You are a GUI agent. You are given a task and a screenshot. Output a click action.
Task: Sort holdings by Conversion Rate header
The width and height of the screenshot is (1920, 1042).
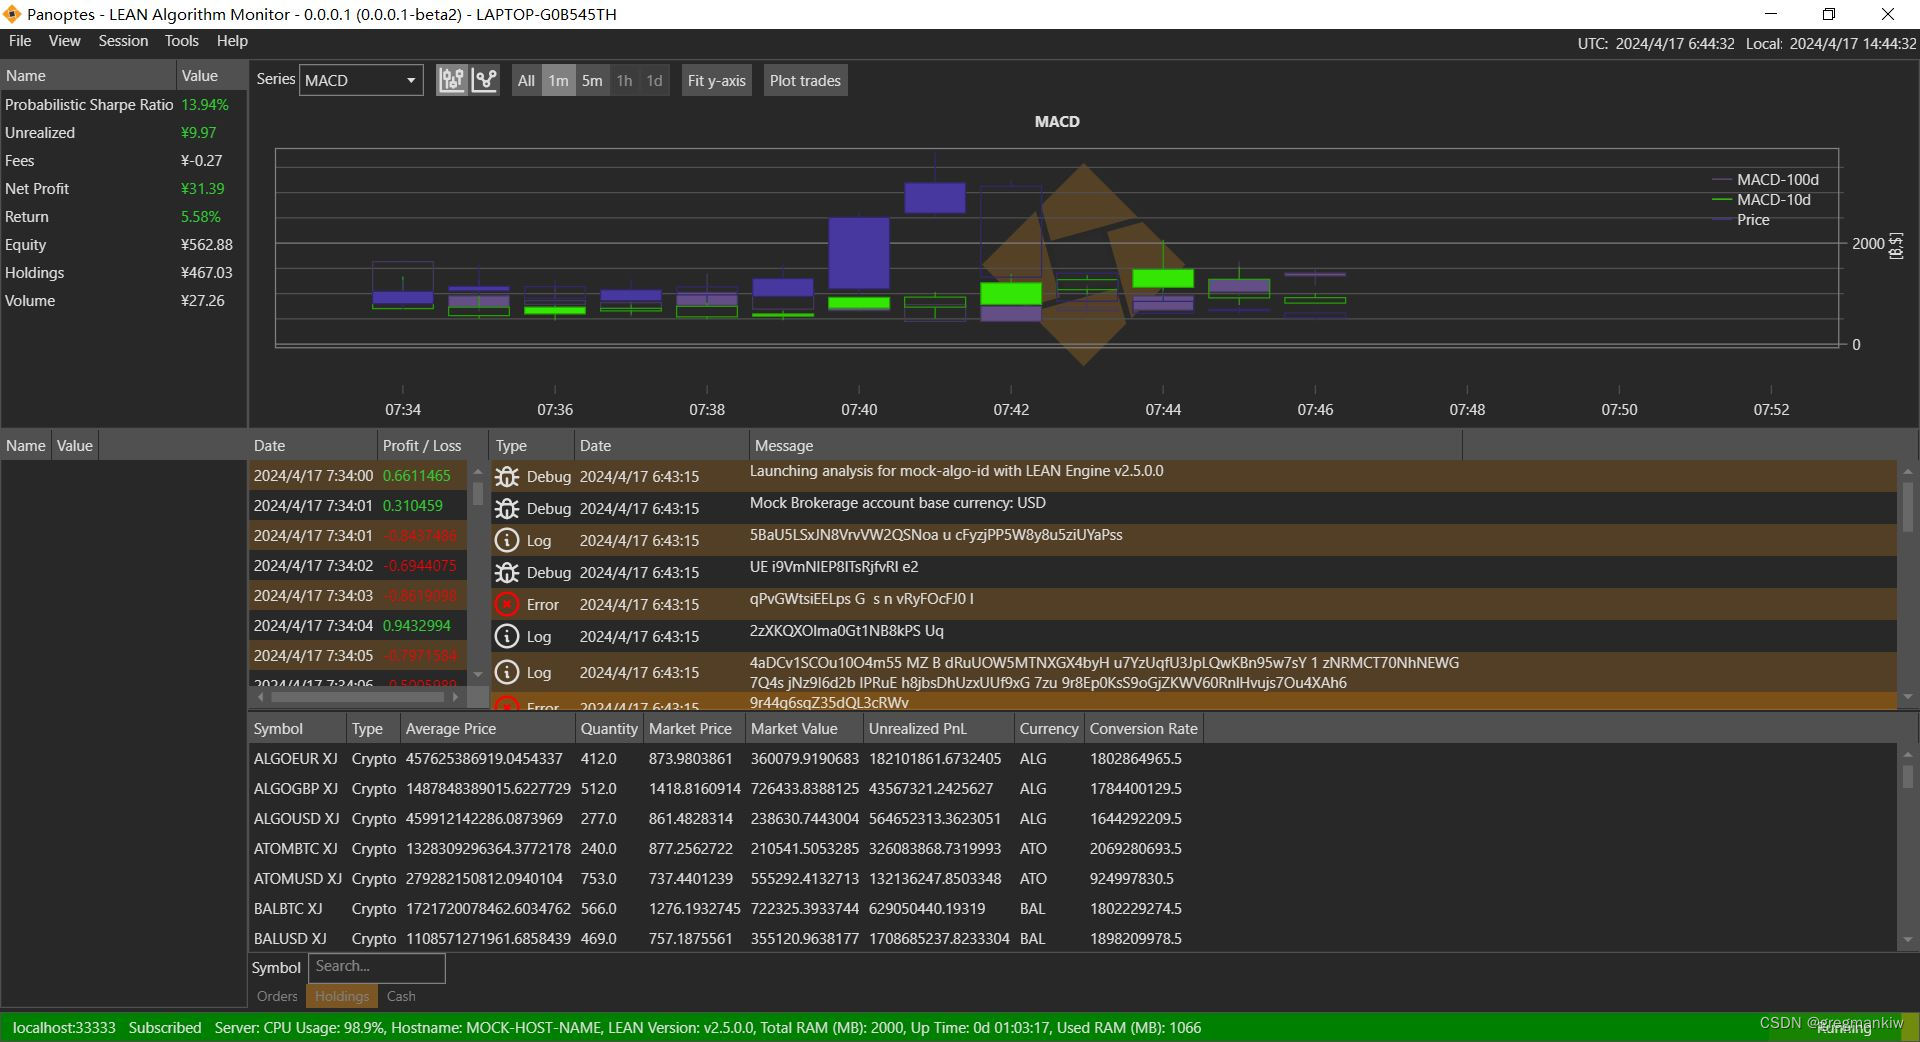coord(1143,729)
